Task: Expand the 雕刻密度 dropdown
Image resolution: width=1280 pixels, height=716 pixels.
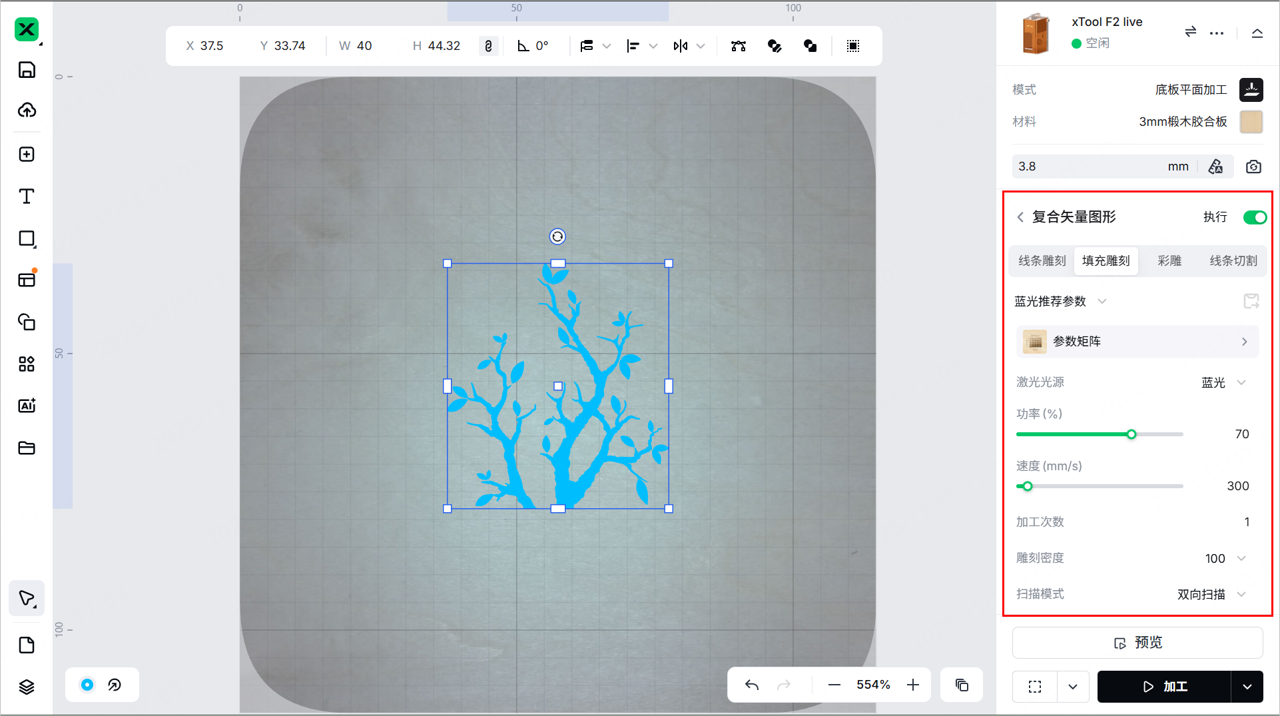Action: [1225, 558]
